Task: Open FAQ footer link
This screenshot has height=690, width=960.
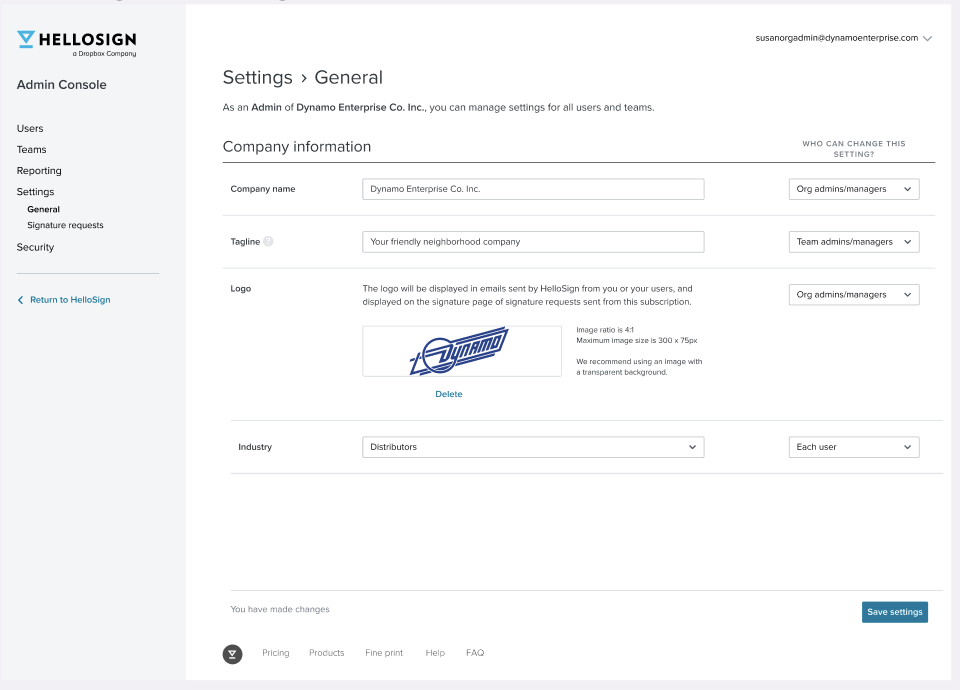Action: coord(475,653)
